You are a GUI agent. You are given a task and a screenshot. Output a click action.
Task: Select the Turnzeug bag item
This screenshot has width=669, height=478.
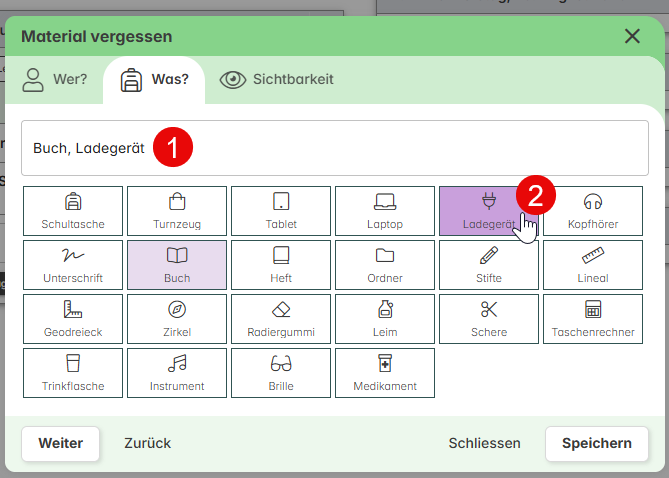(x=177, y=211)
